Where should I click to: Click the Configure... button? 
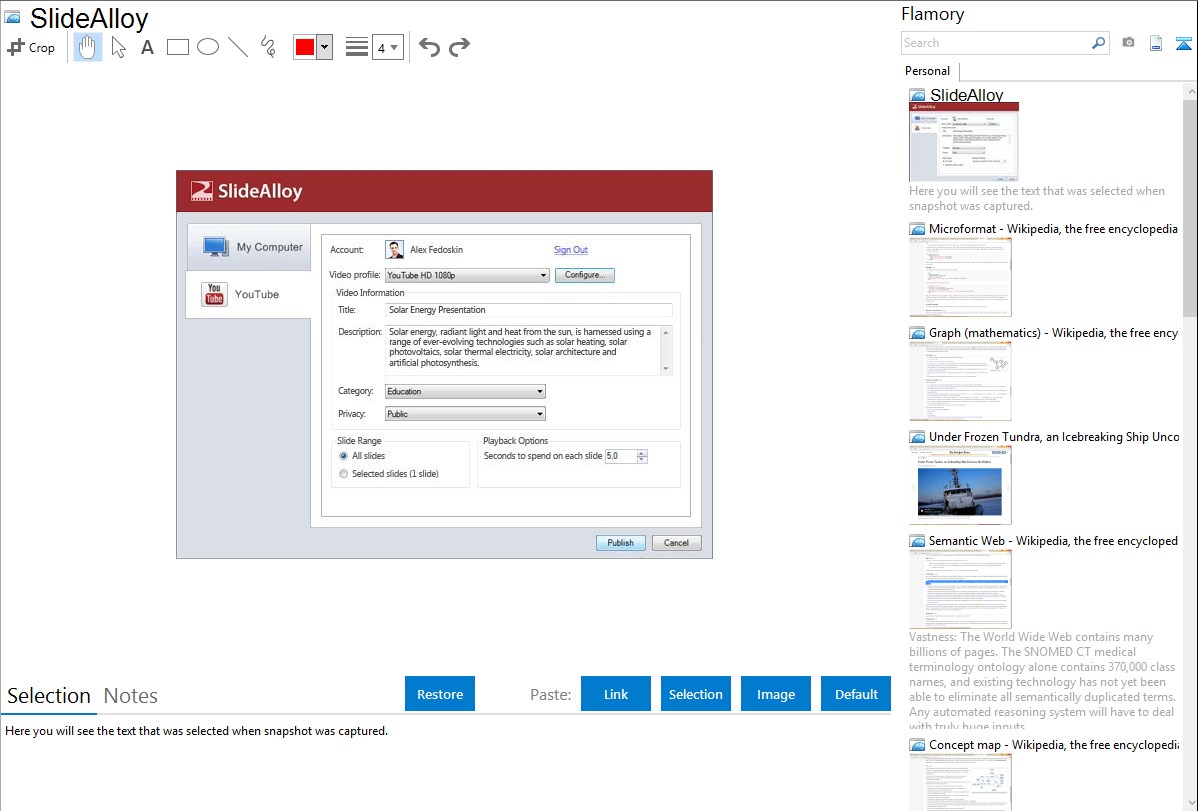pos(584,275)
